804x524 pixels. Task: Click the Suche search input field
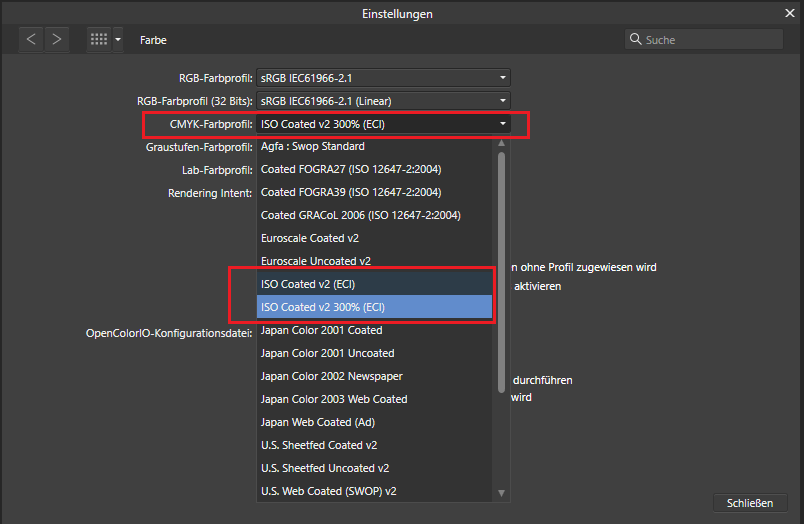(710, 40)
